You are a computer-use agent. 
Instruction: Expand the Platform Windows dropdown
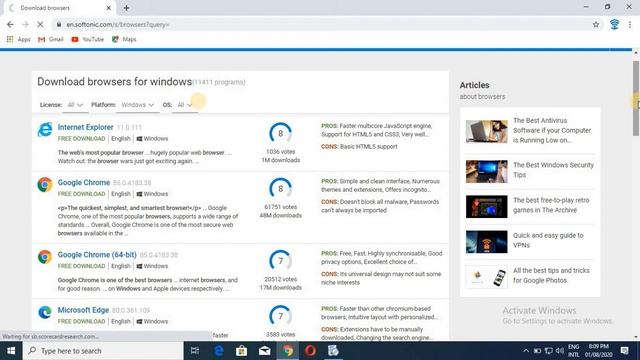point(138,105)
